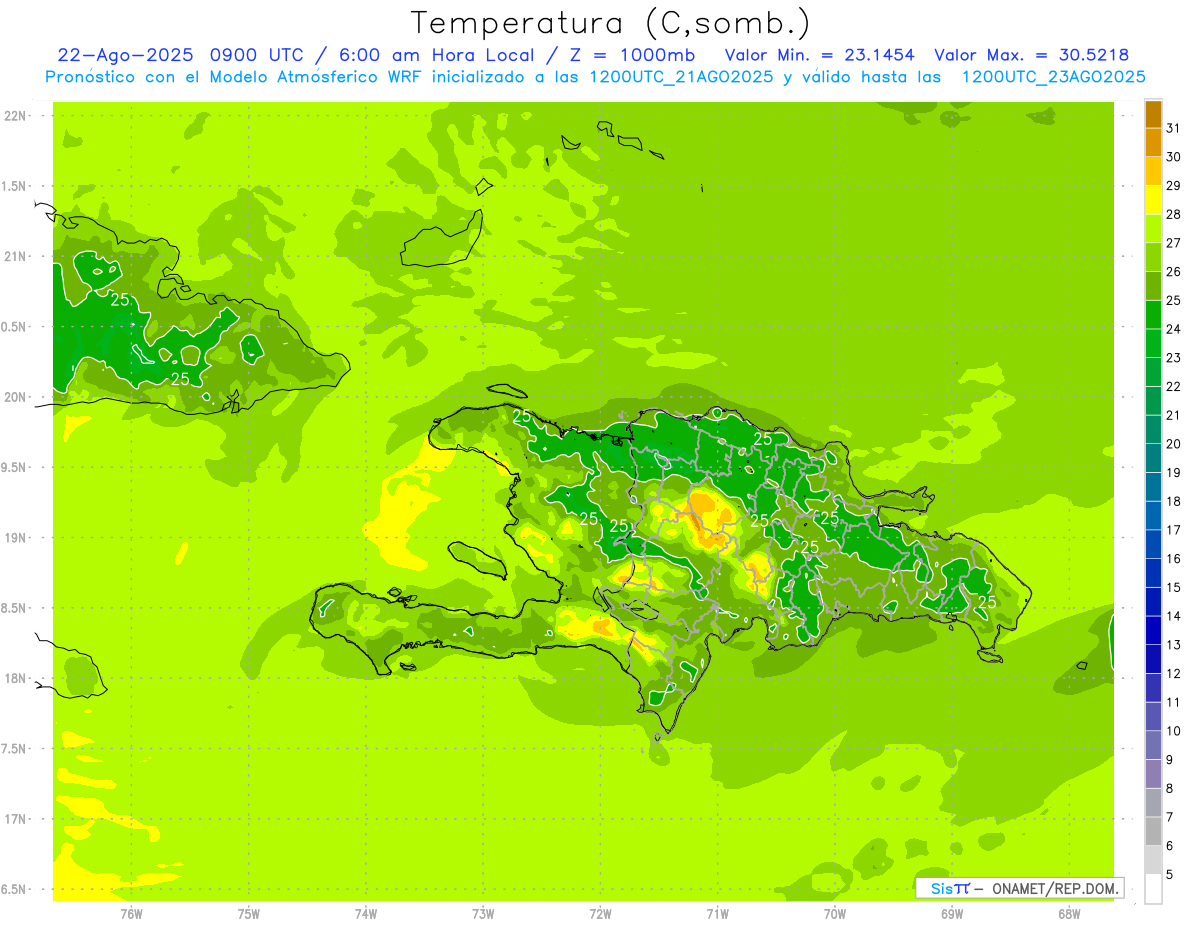Select the '8.5N' latitude tick label

[15, 608]
